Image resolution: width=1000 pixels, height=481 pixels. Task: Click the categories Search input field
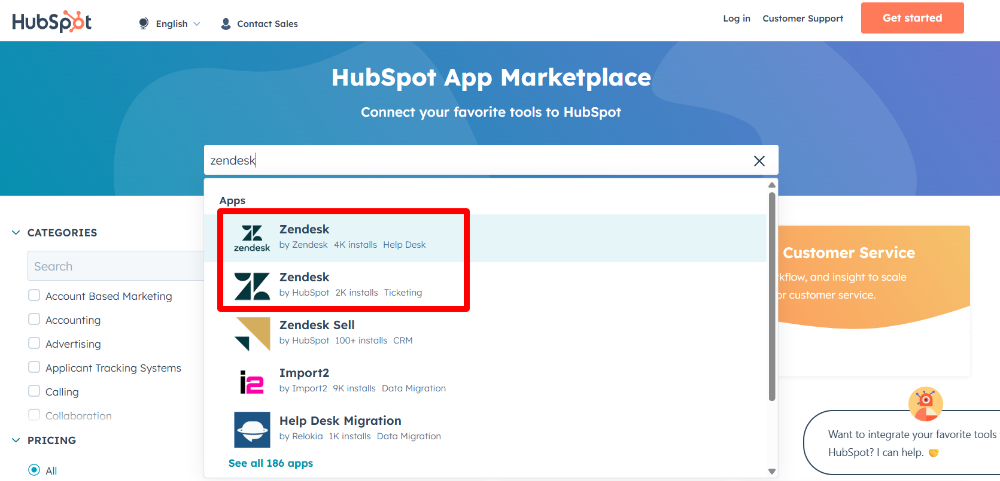click(115, 266)
